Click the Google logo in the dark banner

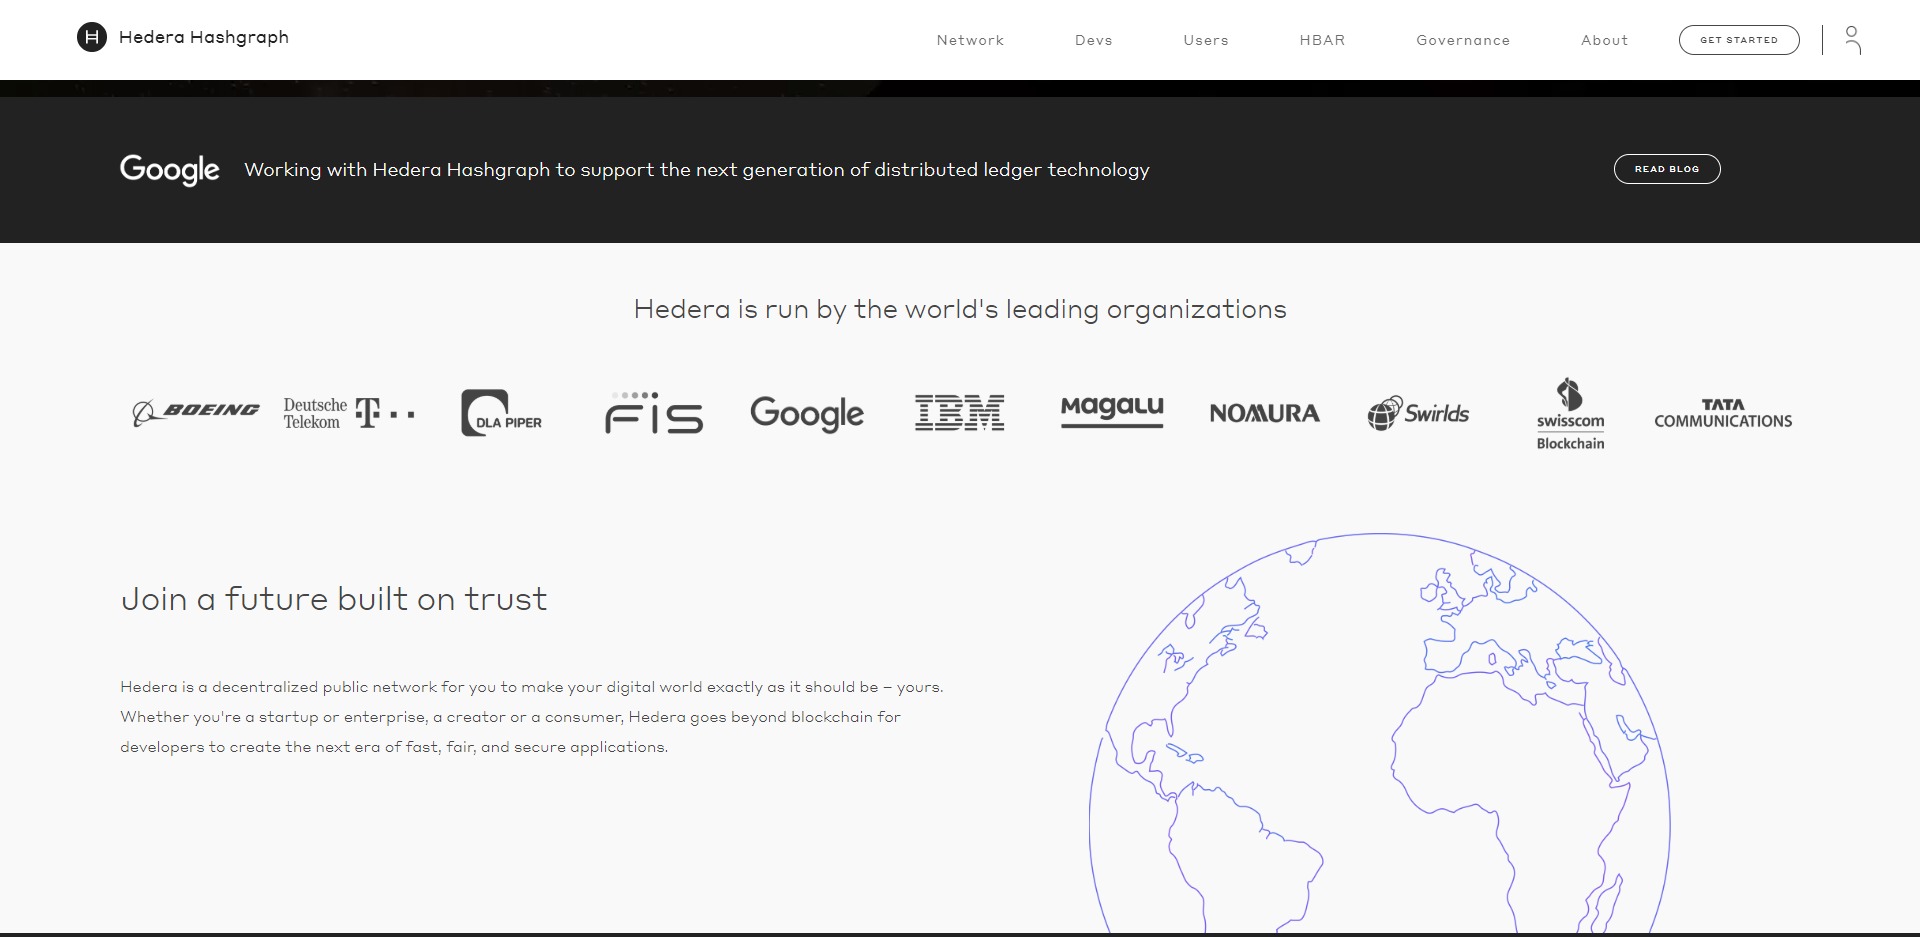click(170, 170)
